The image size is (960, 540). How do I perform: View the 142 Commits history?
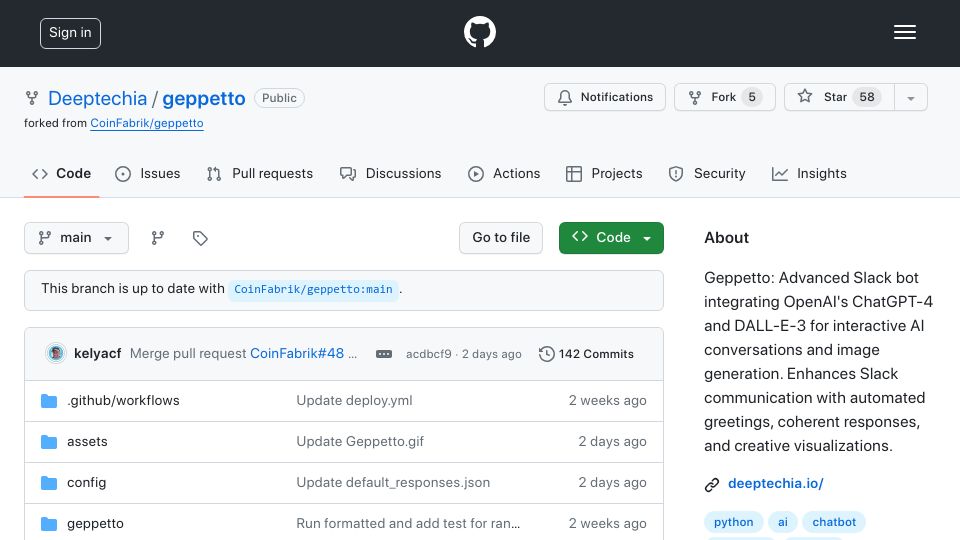(587, 354)
